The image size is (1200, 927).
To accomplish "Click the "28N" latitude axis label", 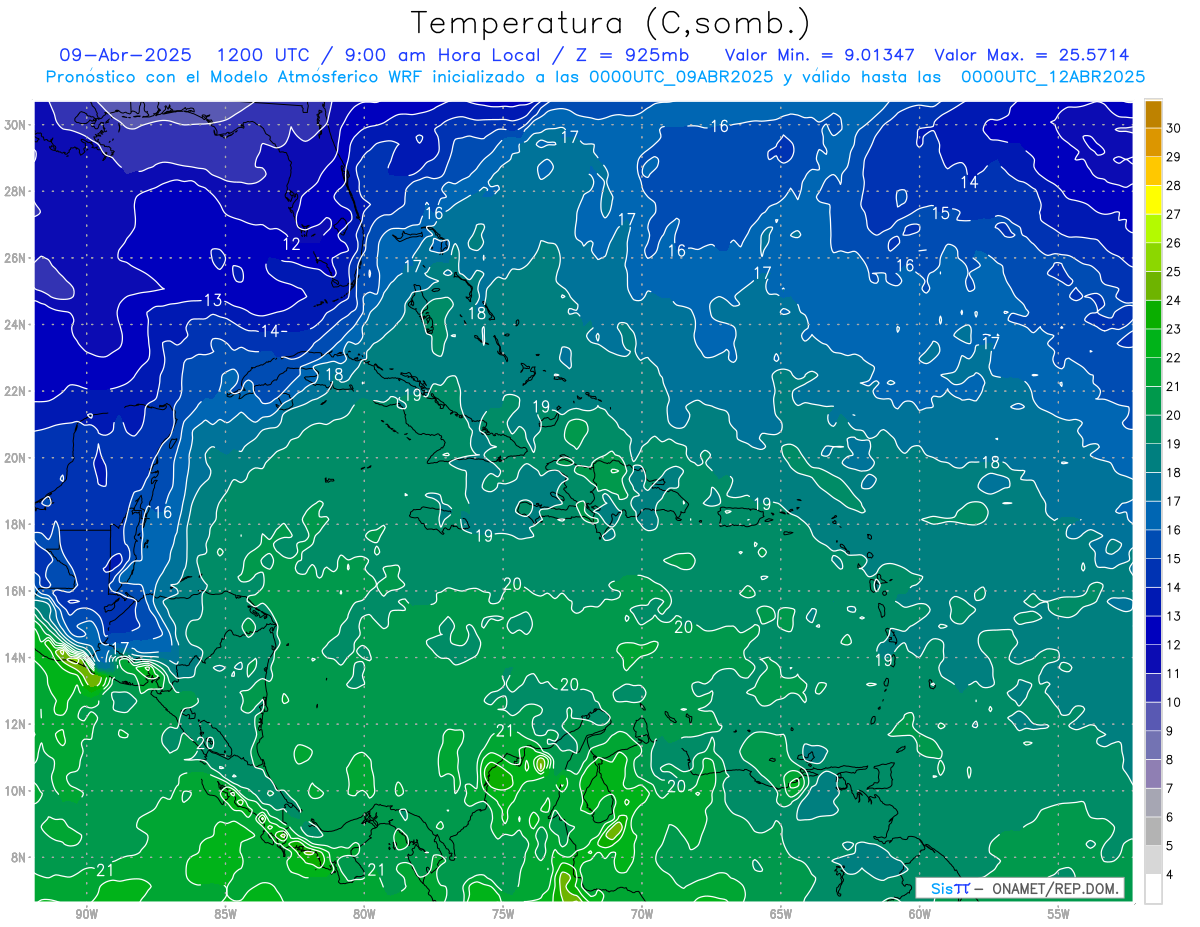I will click(17, 191).
